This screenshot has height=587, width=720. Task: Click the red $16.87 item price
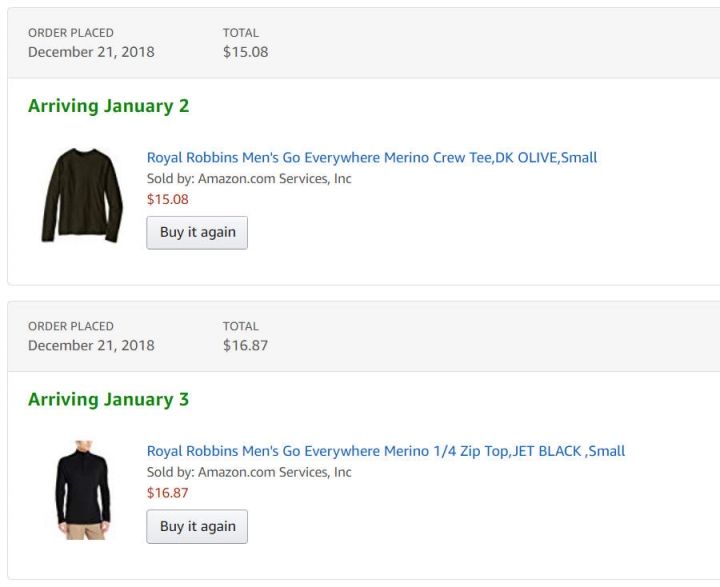coord(167,492)
